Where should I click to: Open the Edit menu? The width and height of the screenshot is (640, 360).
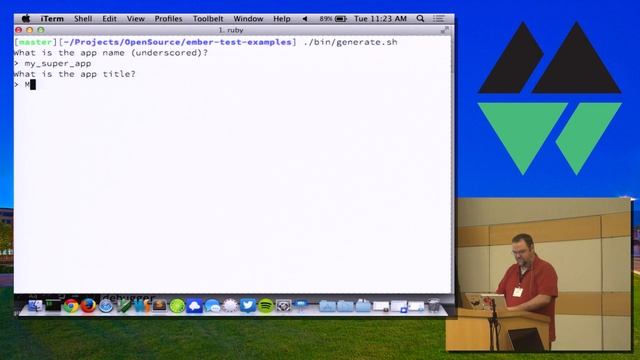(109, 19)
